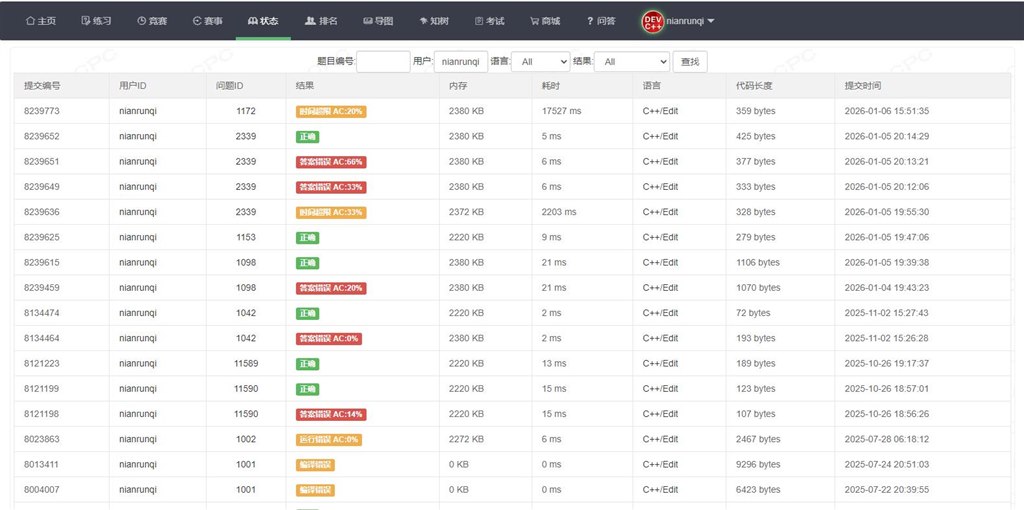Click the 用户 username input field
1024x510 pixels.
[461, 62]
